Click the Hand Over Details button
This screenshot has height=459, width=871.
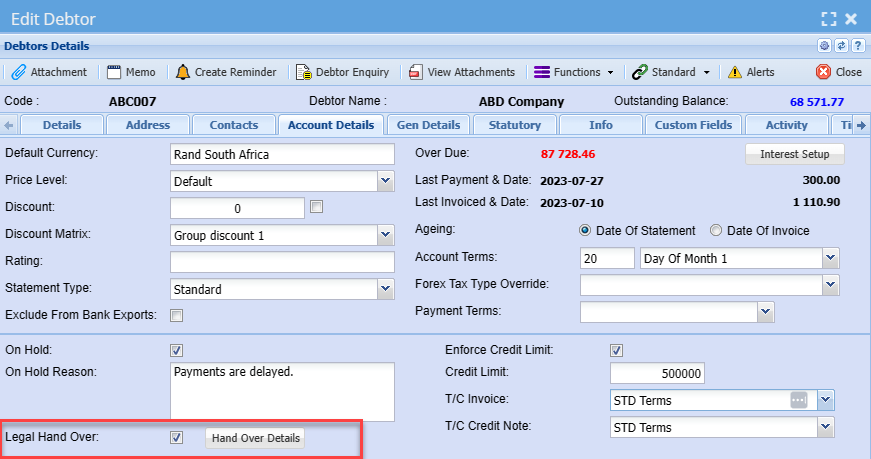point(256,438)
